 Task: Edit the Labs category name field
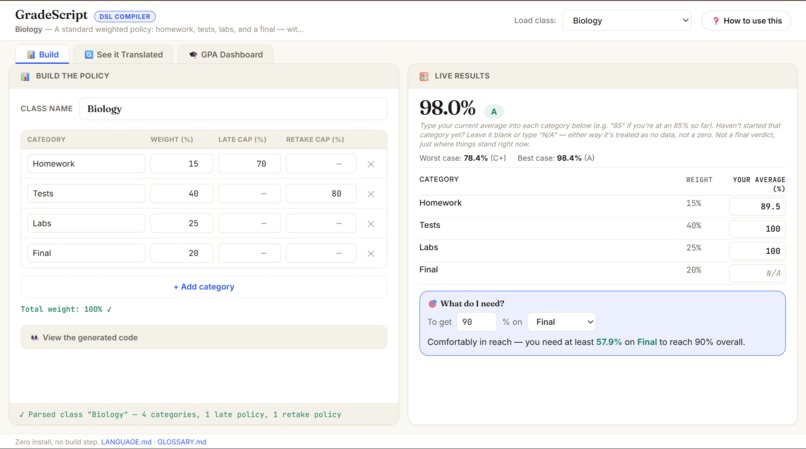click(86, 223)
